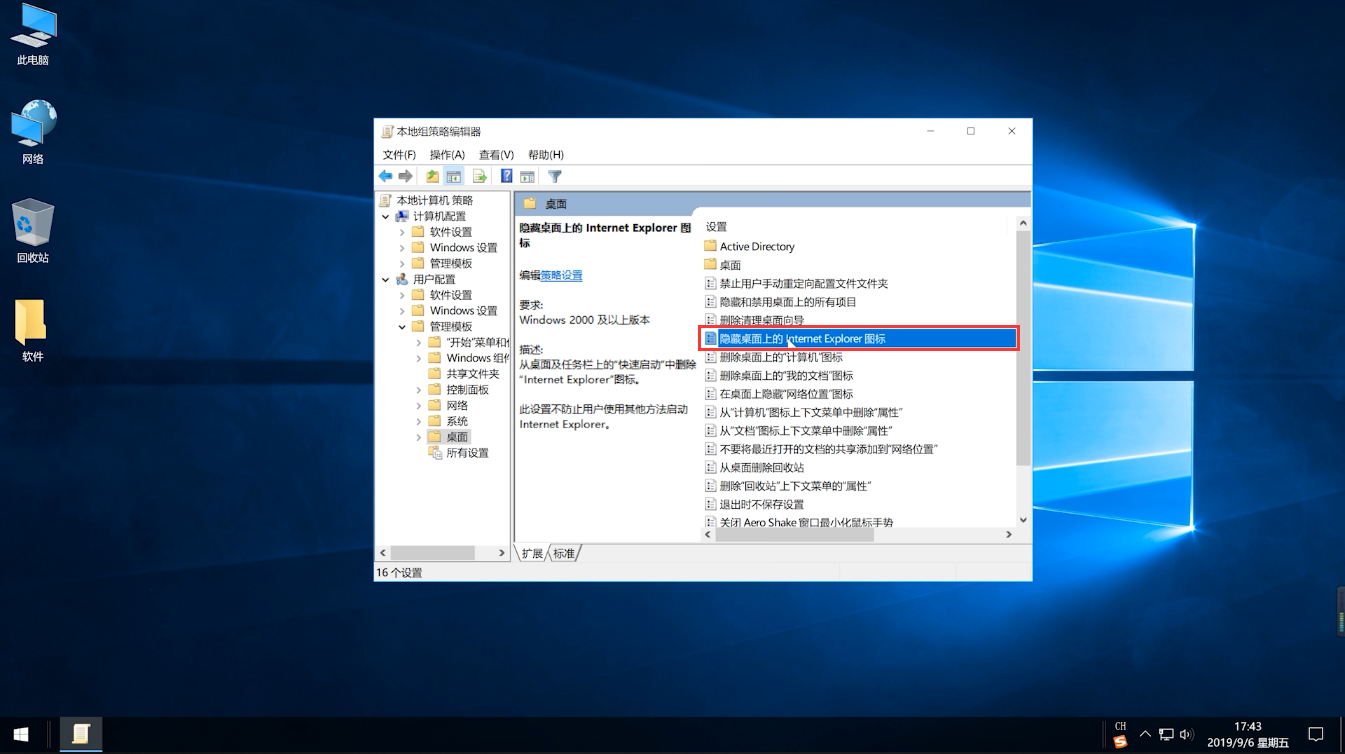Viewport: 1345px width, 754px height.
Task: Open the 桌面 folder in the settings list
Action: pos(722,265)
